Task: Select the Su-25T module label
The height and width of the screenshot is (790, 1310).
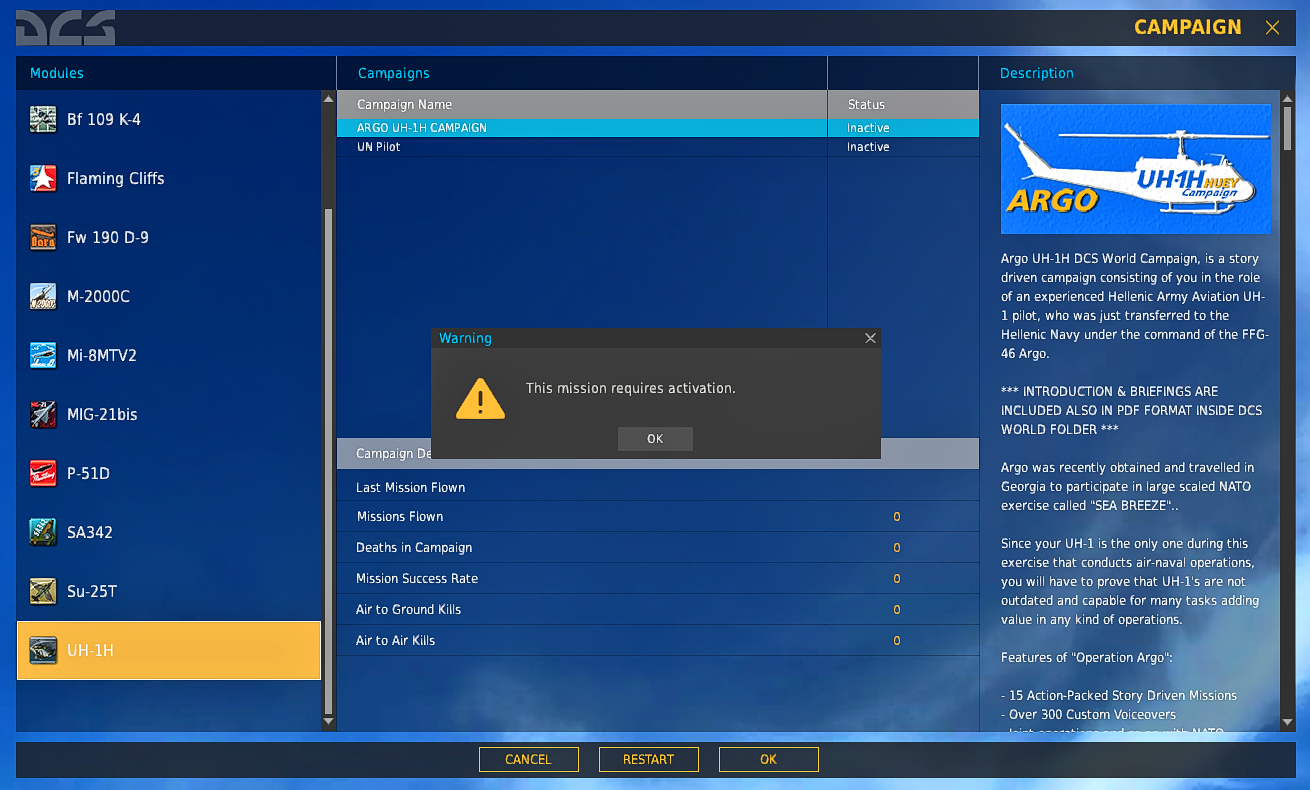Action: click(x=92, y=592)
